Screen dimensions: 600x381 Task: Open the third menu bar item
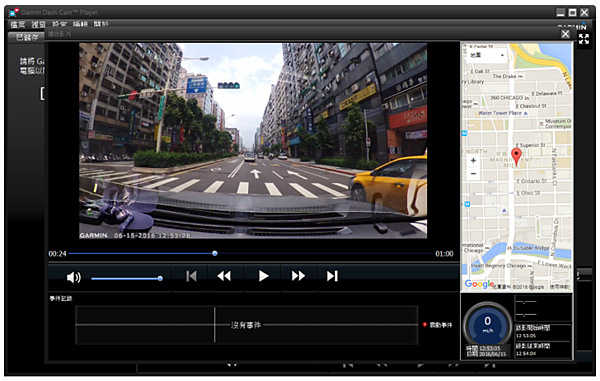[59, 24]
